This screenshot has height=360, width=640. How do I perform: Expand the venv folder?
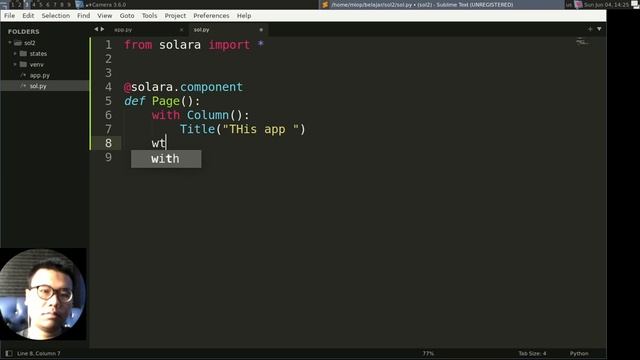15,64
